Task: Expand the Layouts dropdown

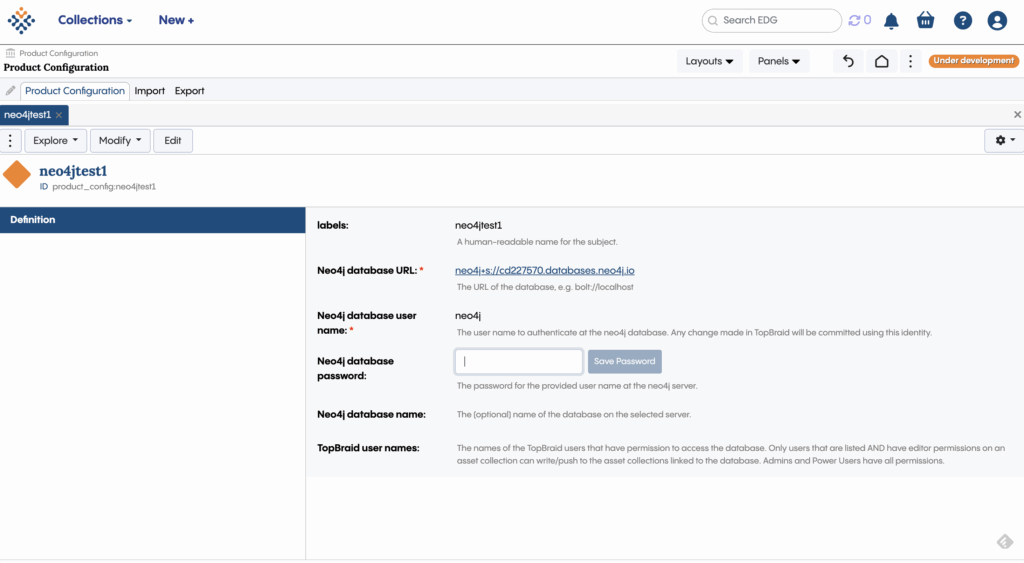Action: point(709,61)
